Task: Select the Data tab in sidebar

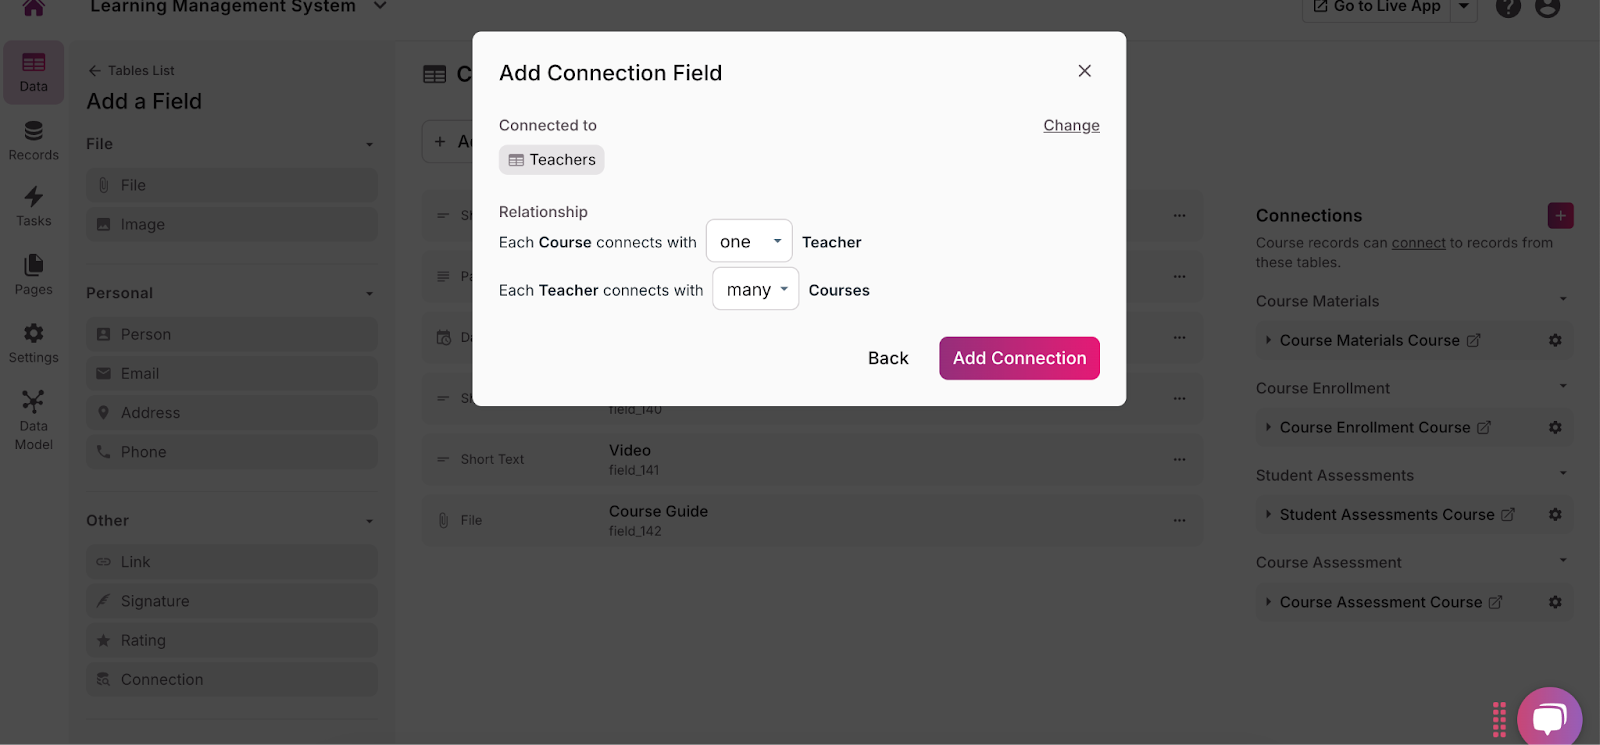Action: 33,72
